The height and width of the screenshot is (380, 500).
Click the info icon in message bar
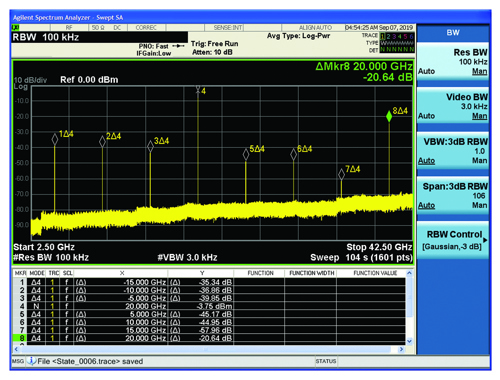click(32, 361)
